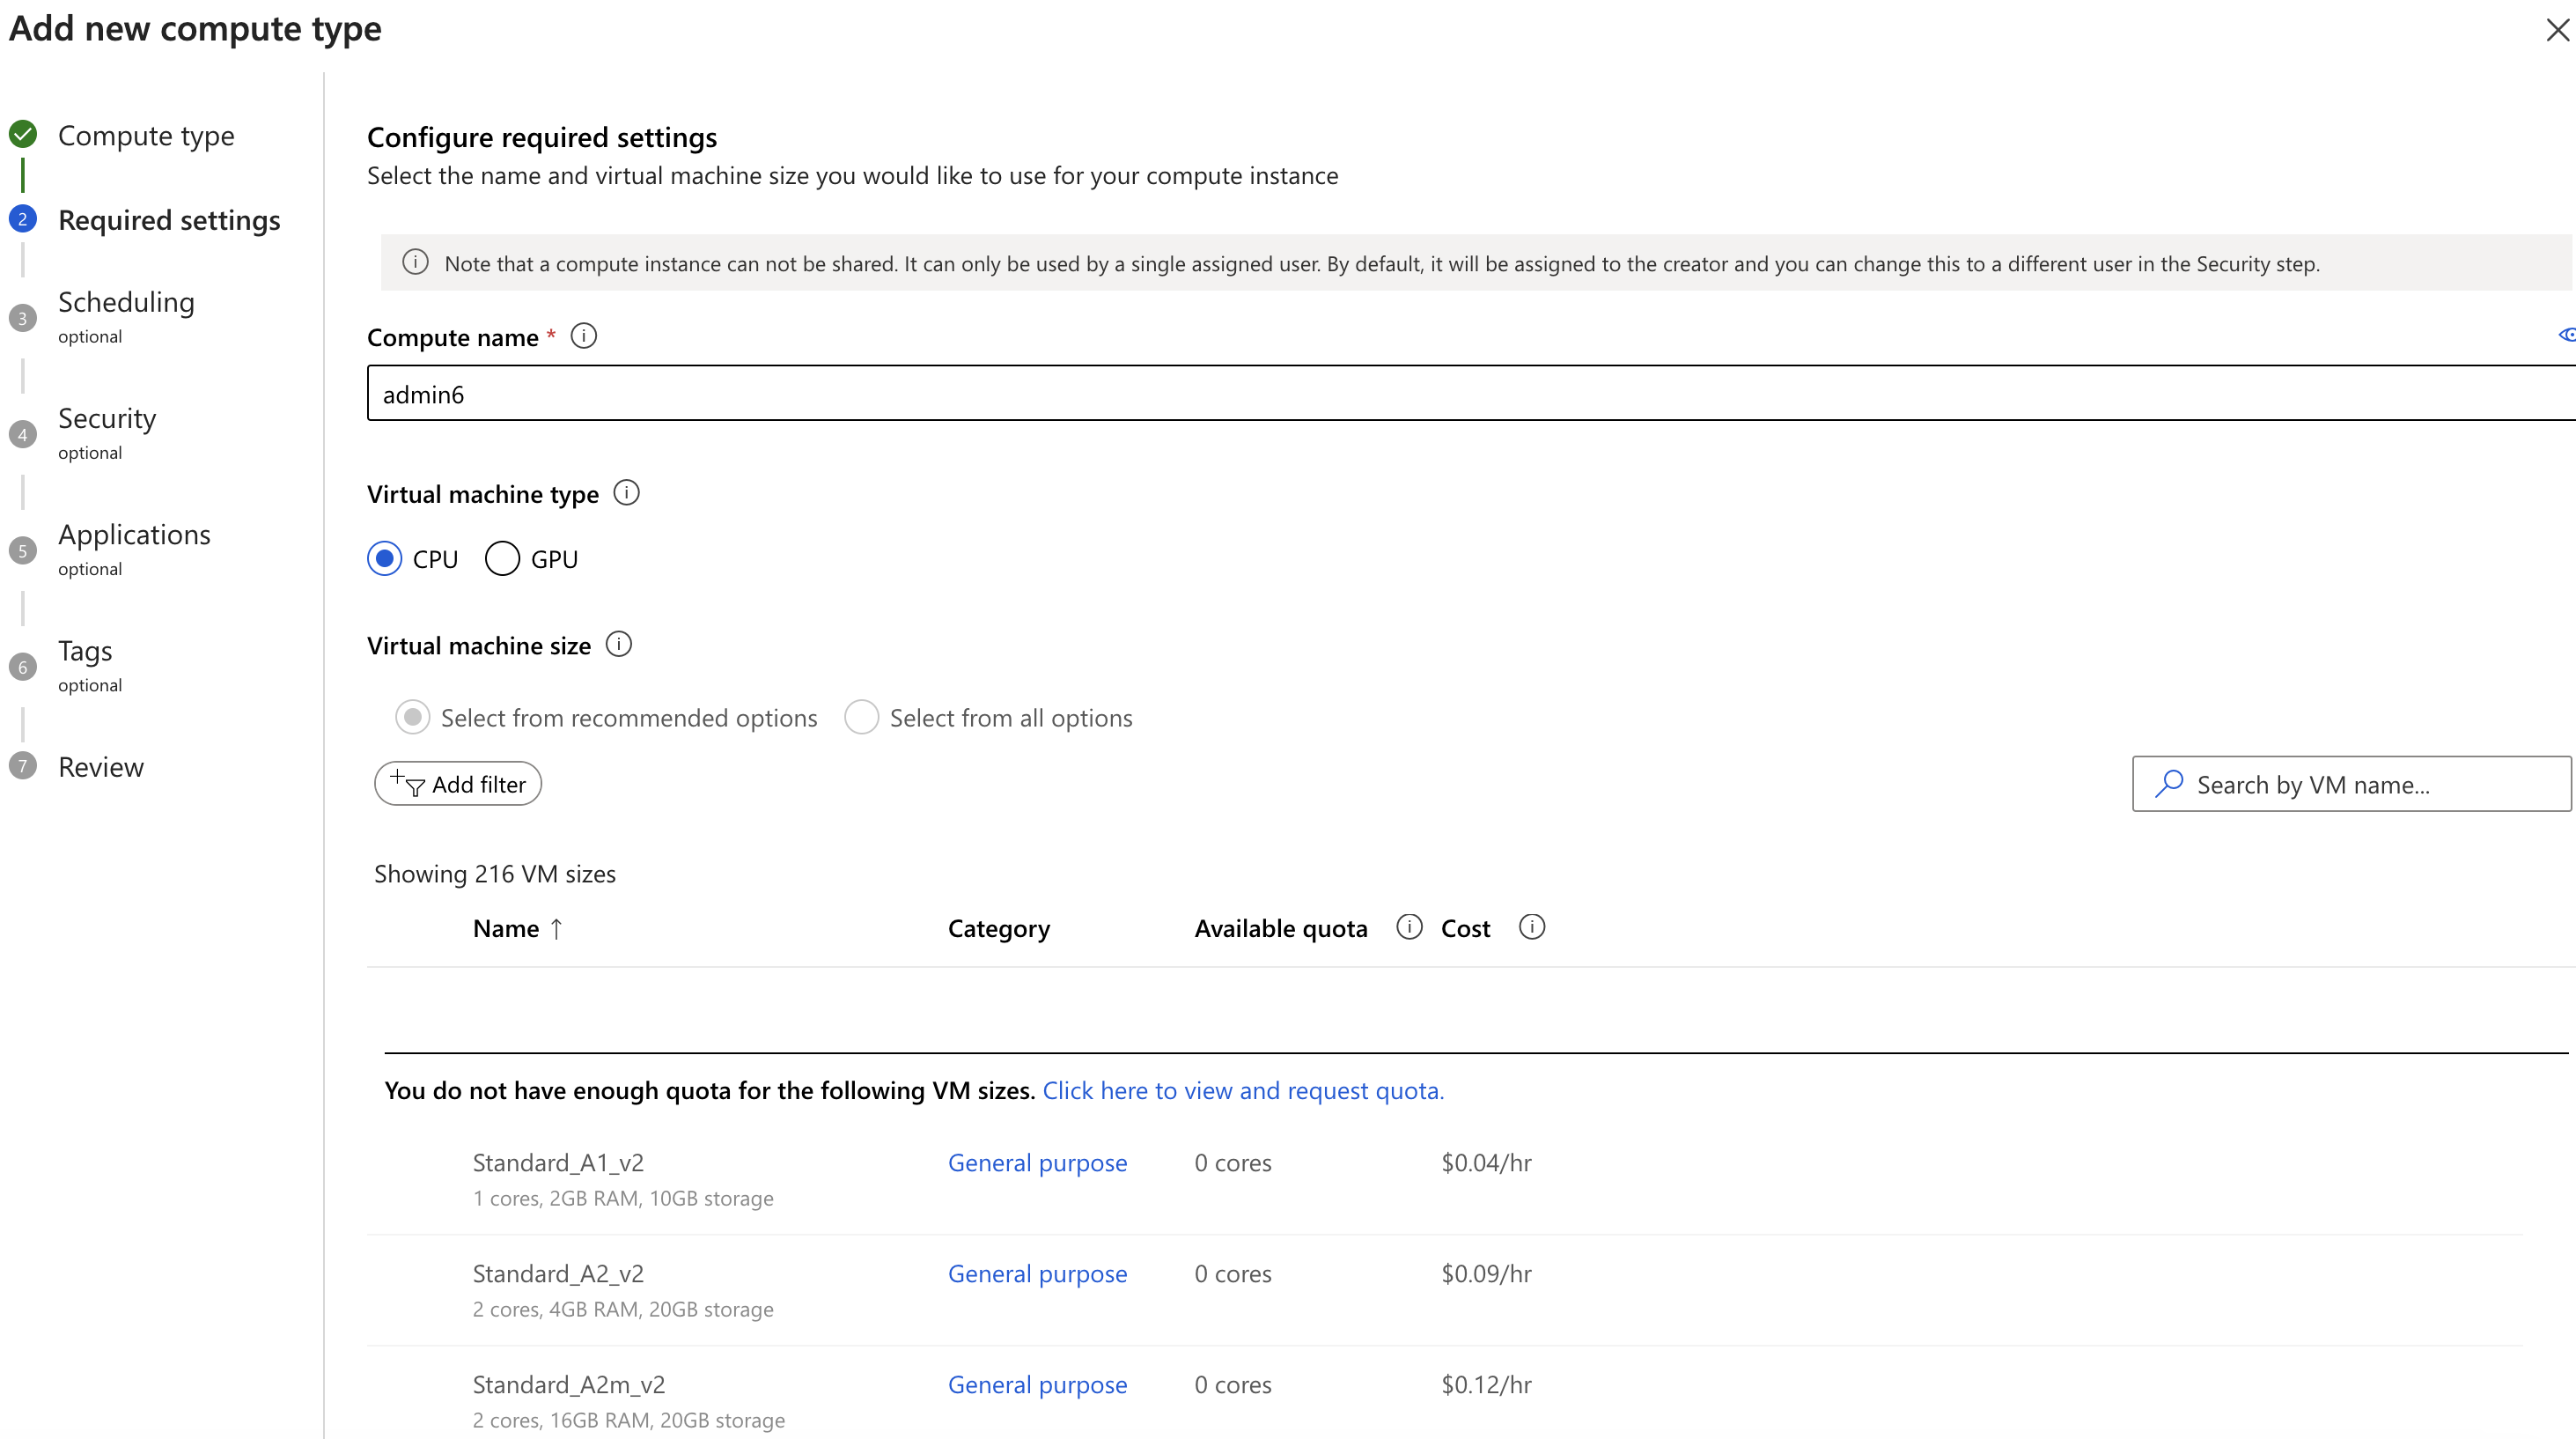Open the Virtual machine size info tooltip
The width and height of the screenshot is (2576, 1439).
618,645
